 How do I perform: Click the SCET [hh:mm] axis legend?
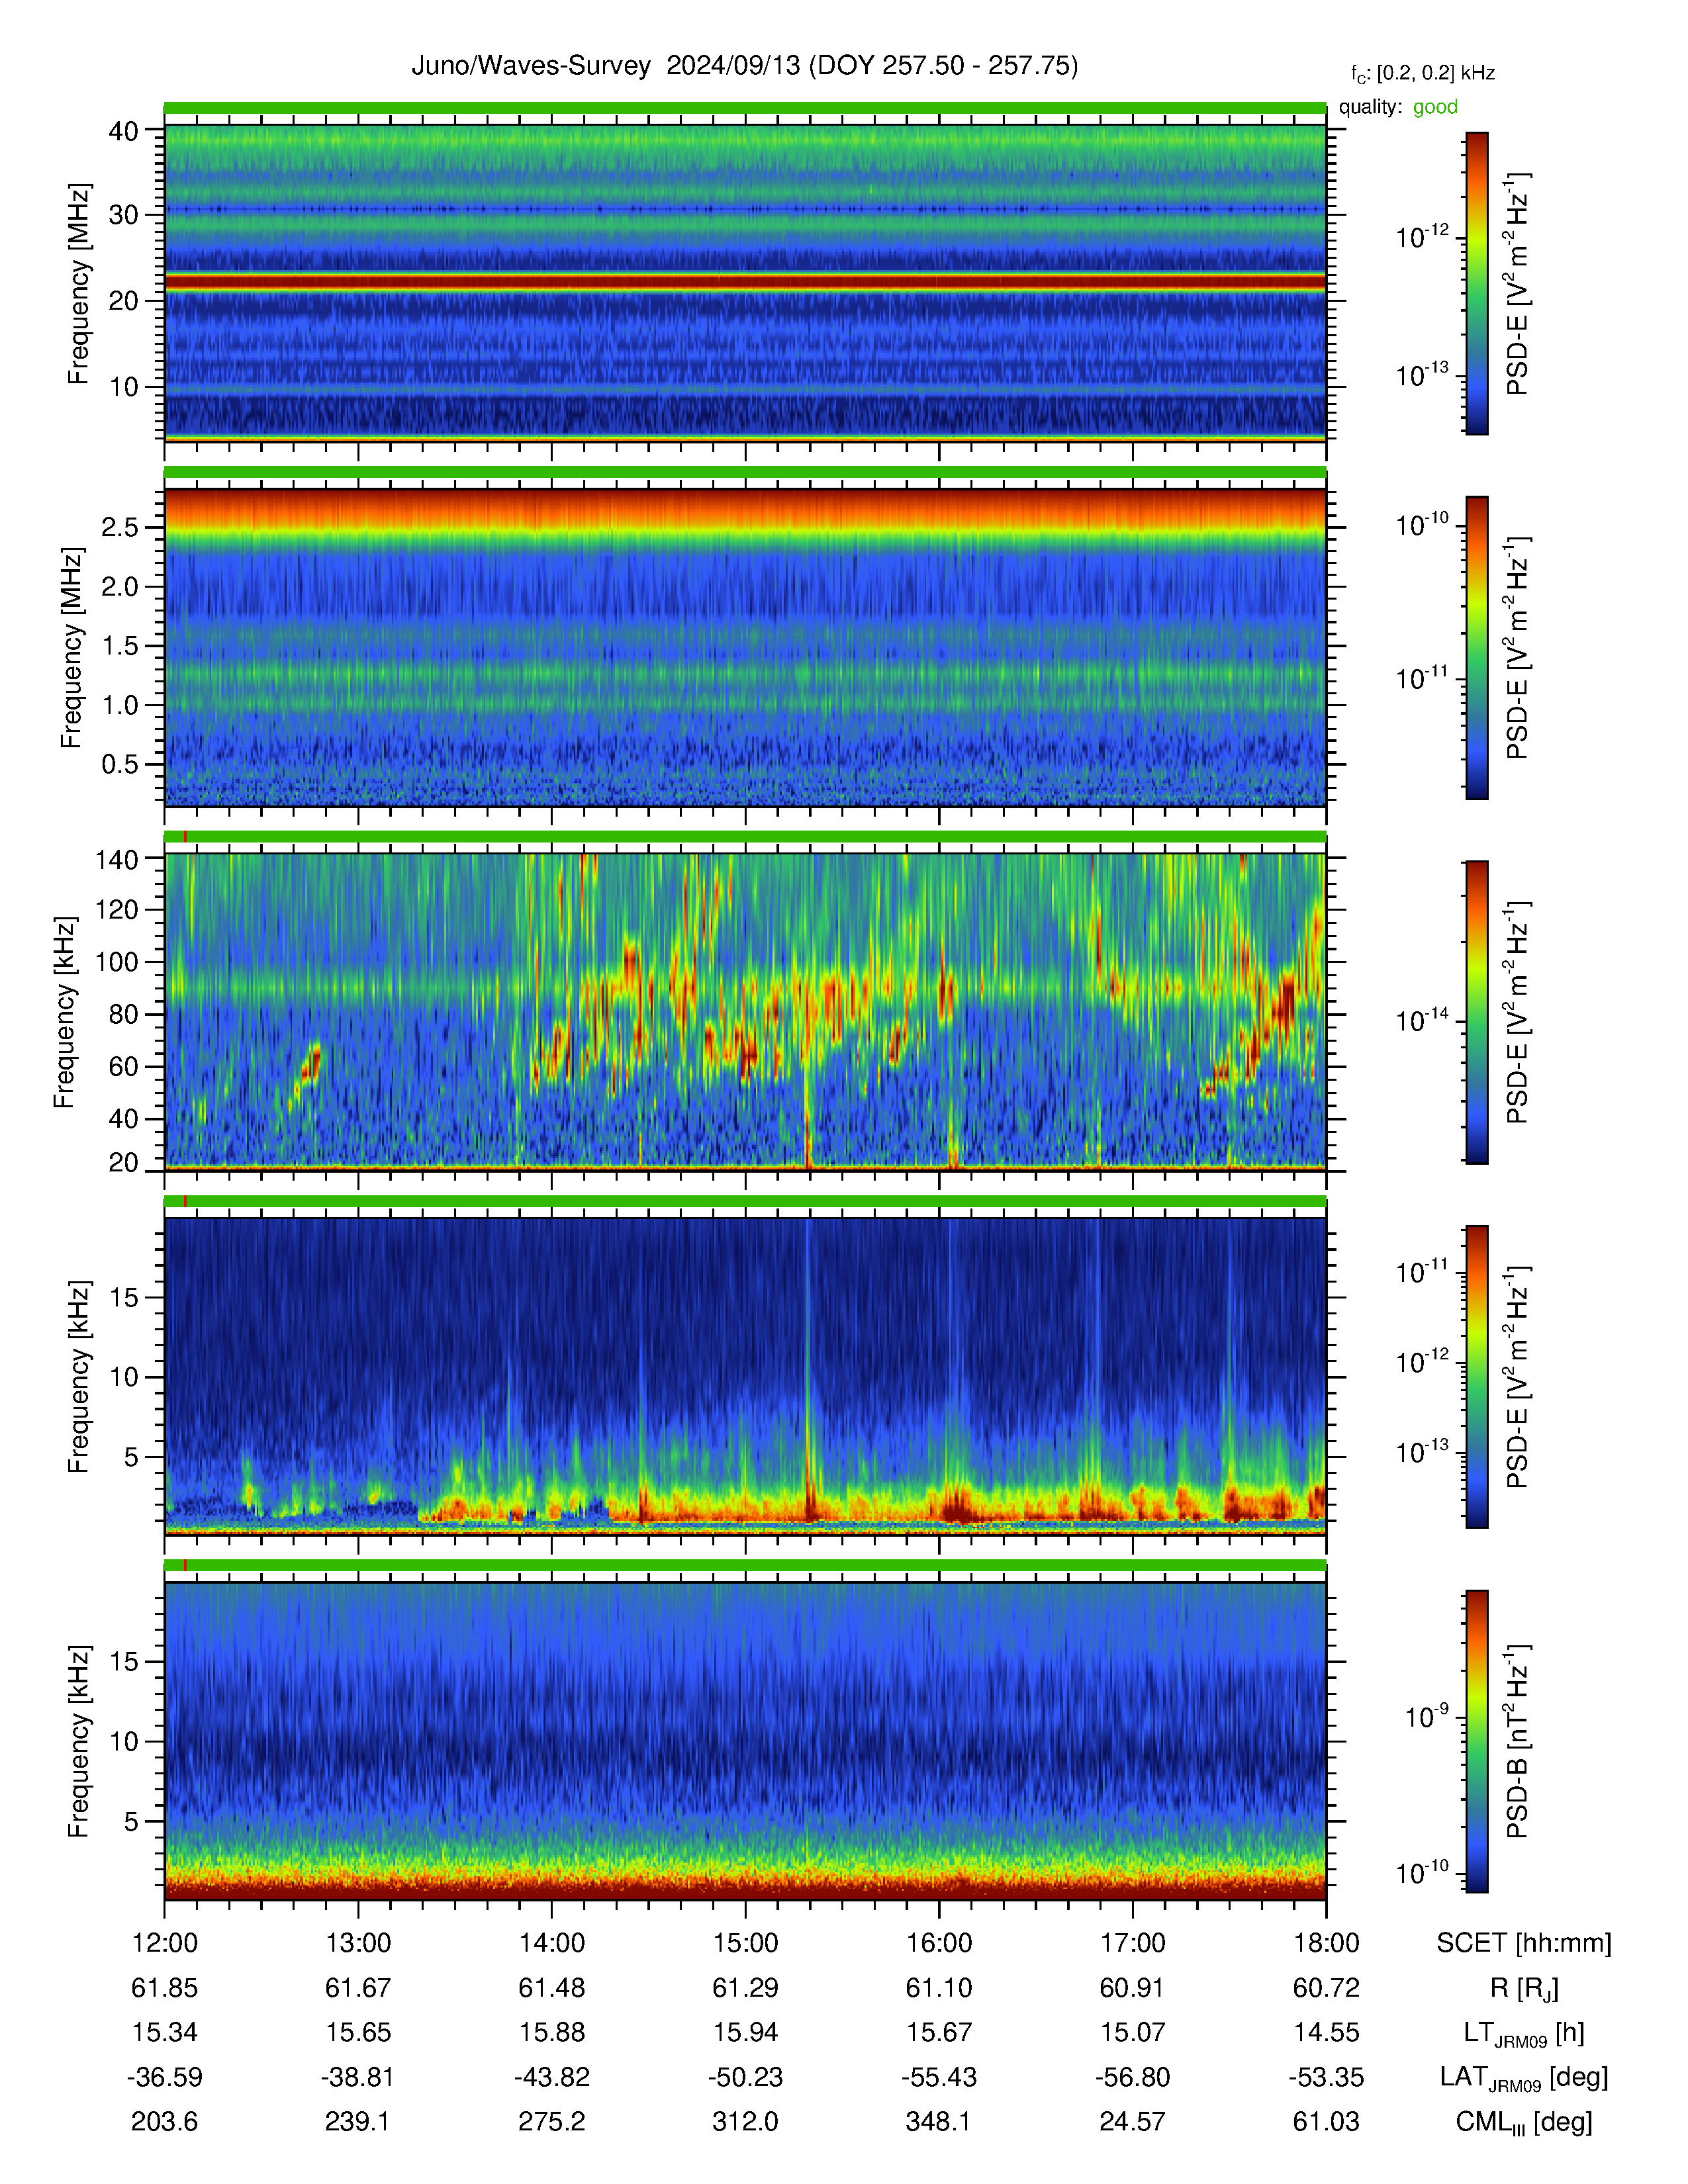pos(1524,1943)
